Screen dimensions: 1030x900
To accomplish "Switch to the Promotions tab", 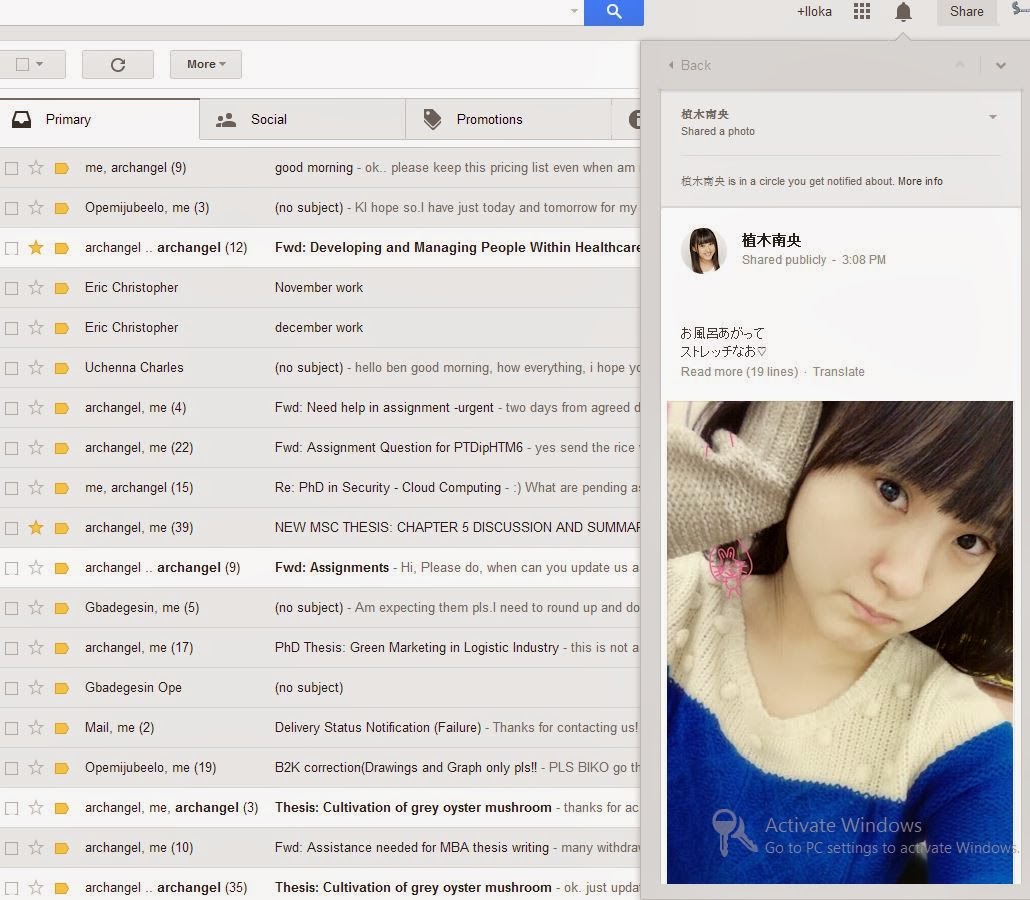I will point(508,120).
